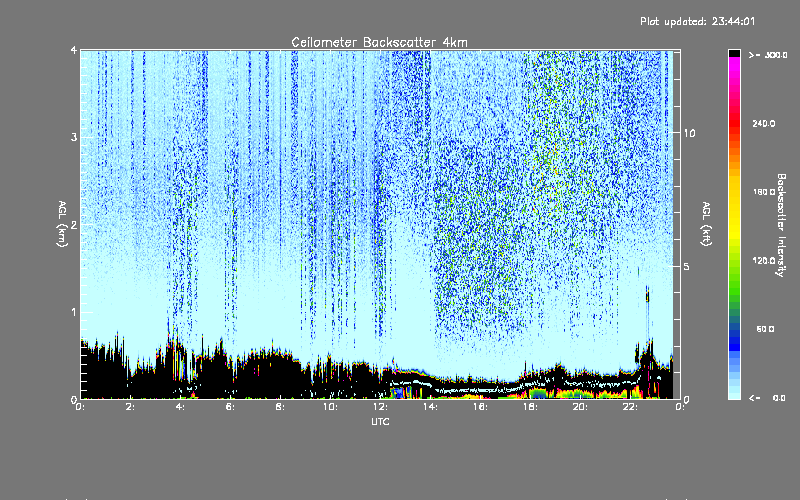Click the '180.0' colorbar value

click(764, 192)
